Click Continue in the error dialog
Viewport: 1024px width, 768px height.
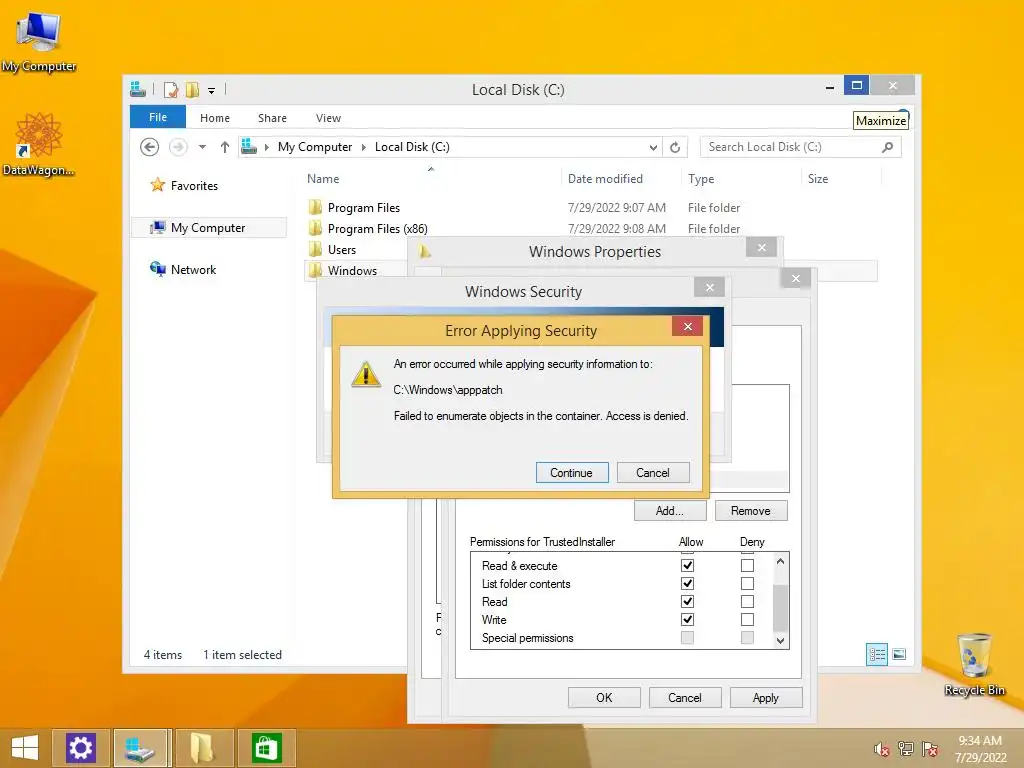point(572,473)
